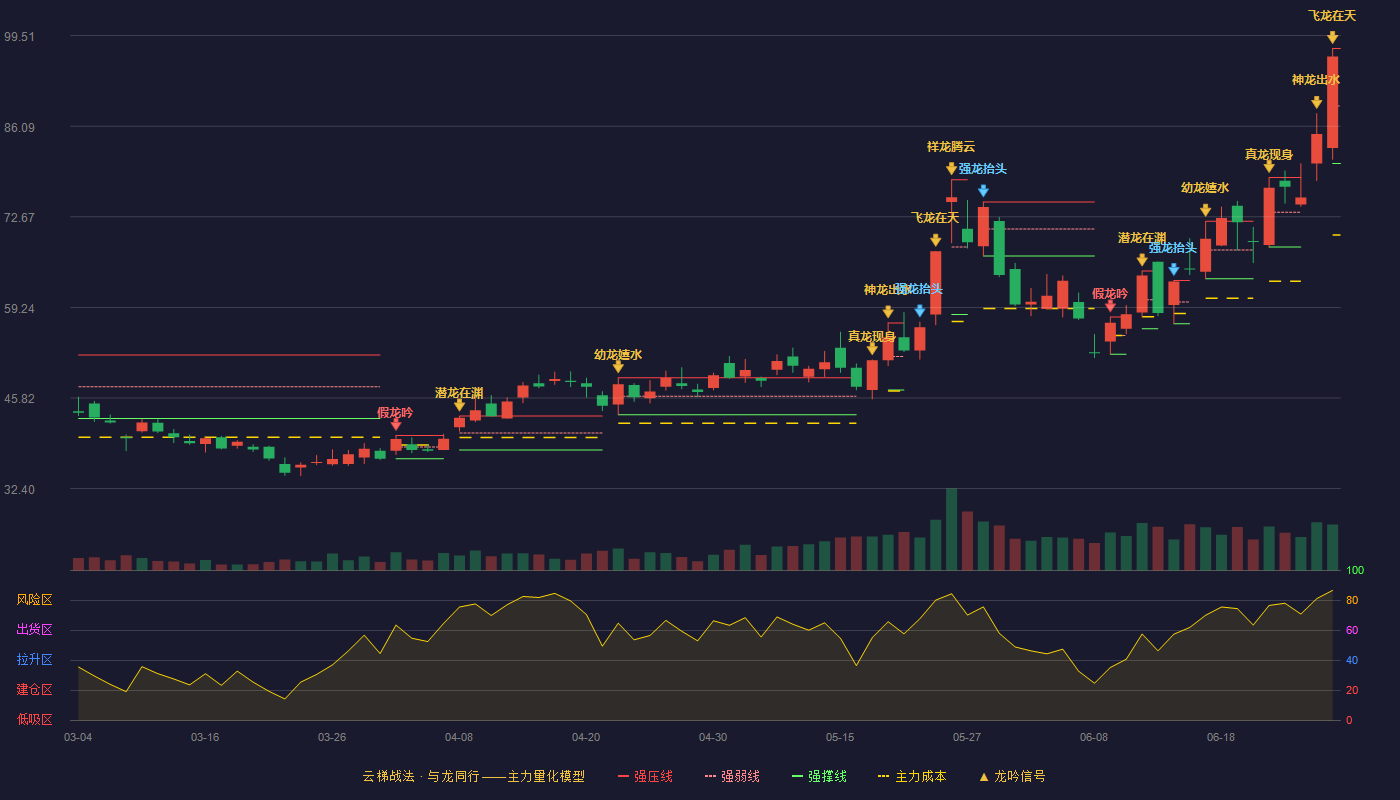Click the 03-16 date axis label
The width and height of the screenshot is (1400, 800).
click(x=205, y=737)
